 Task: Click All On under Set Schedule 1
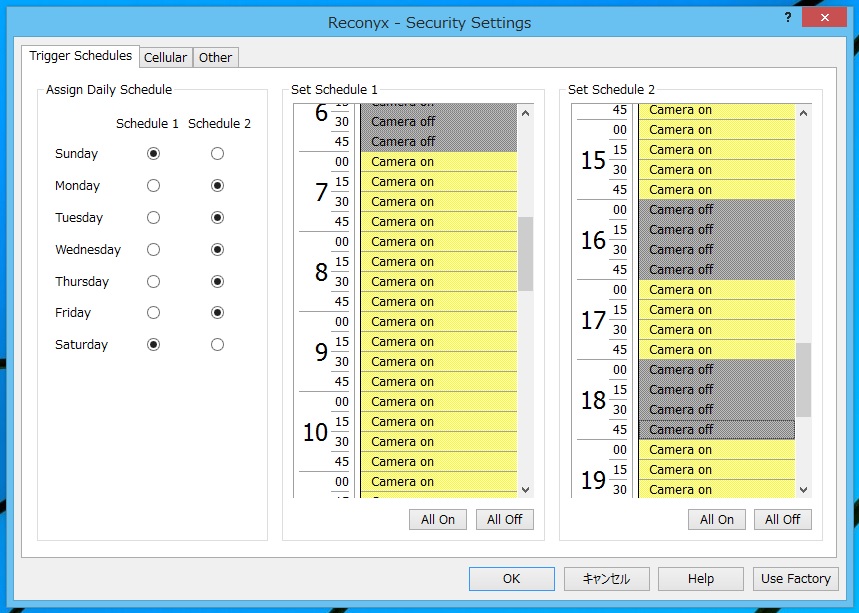438,519
